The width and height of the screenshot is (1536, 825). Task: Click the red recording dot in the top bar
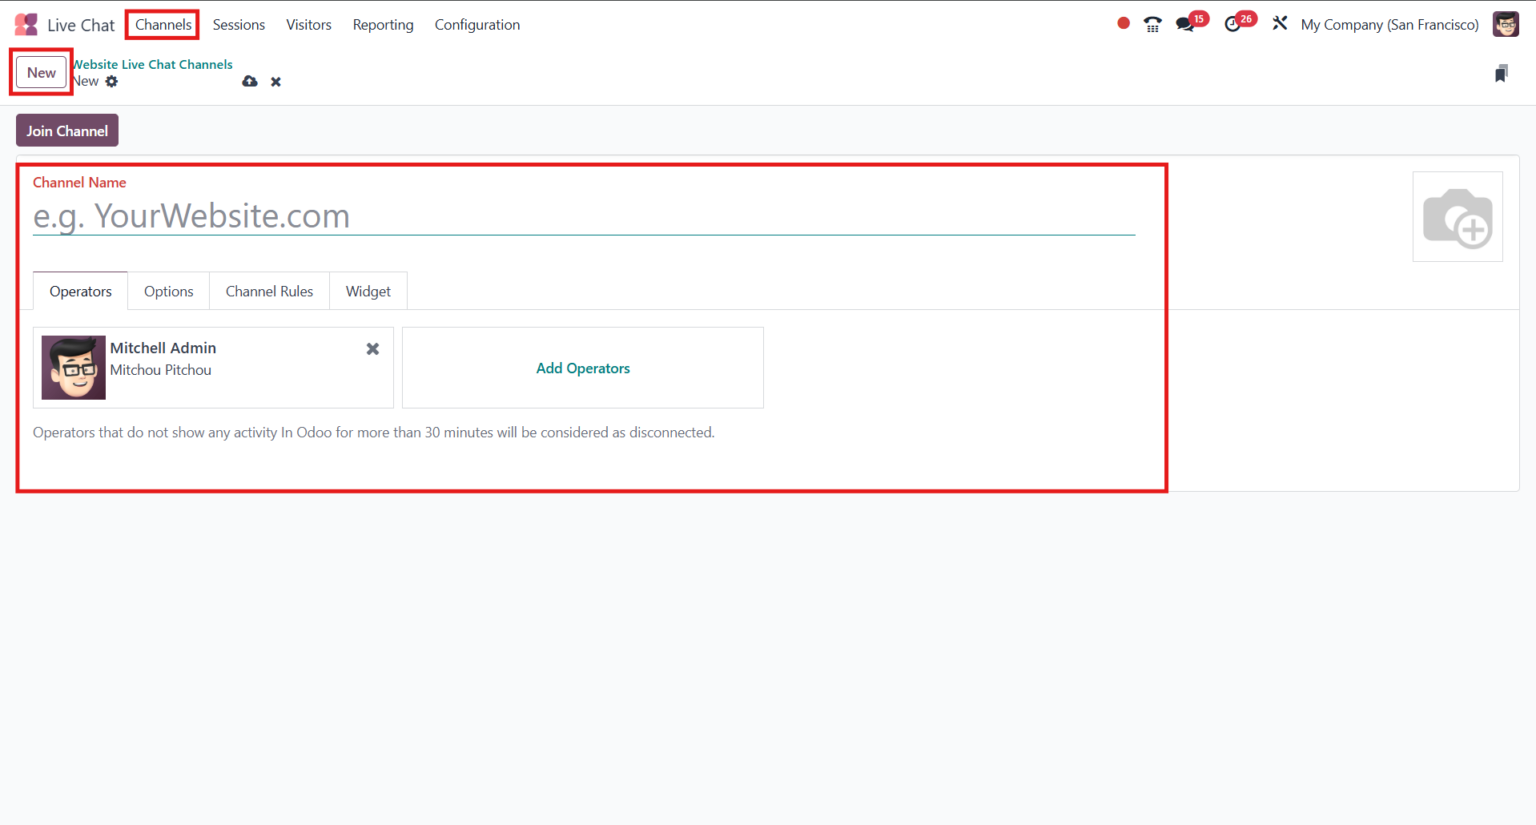(1122, 22)
